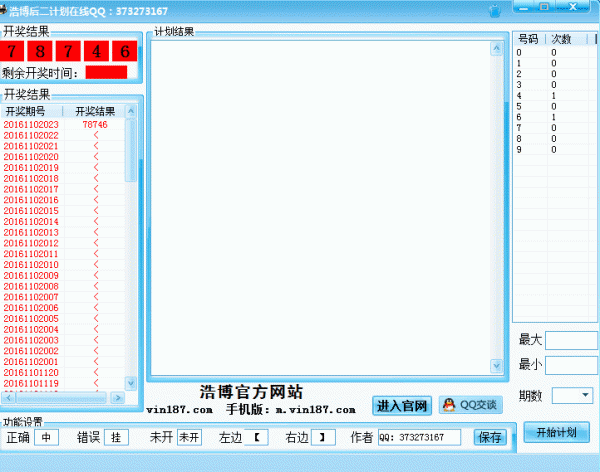Click scroll-down arrow of draw results list

130,383
